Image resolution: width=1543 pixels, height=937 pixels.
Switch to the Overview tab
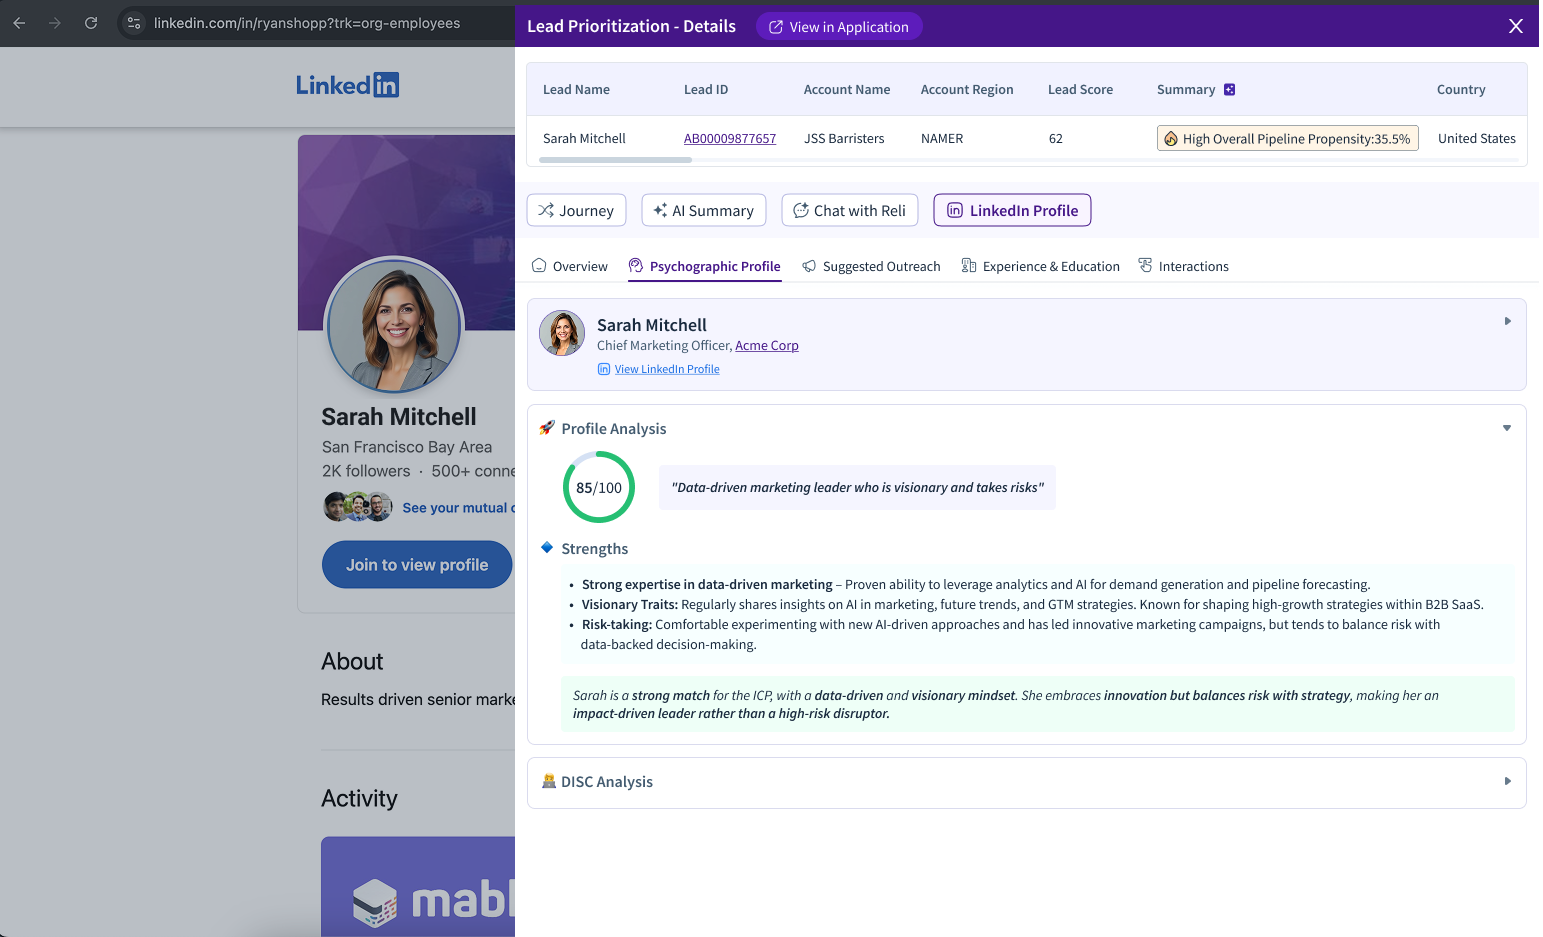click(570, 266)
